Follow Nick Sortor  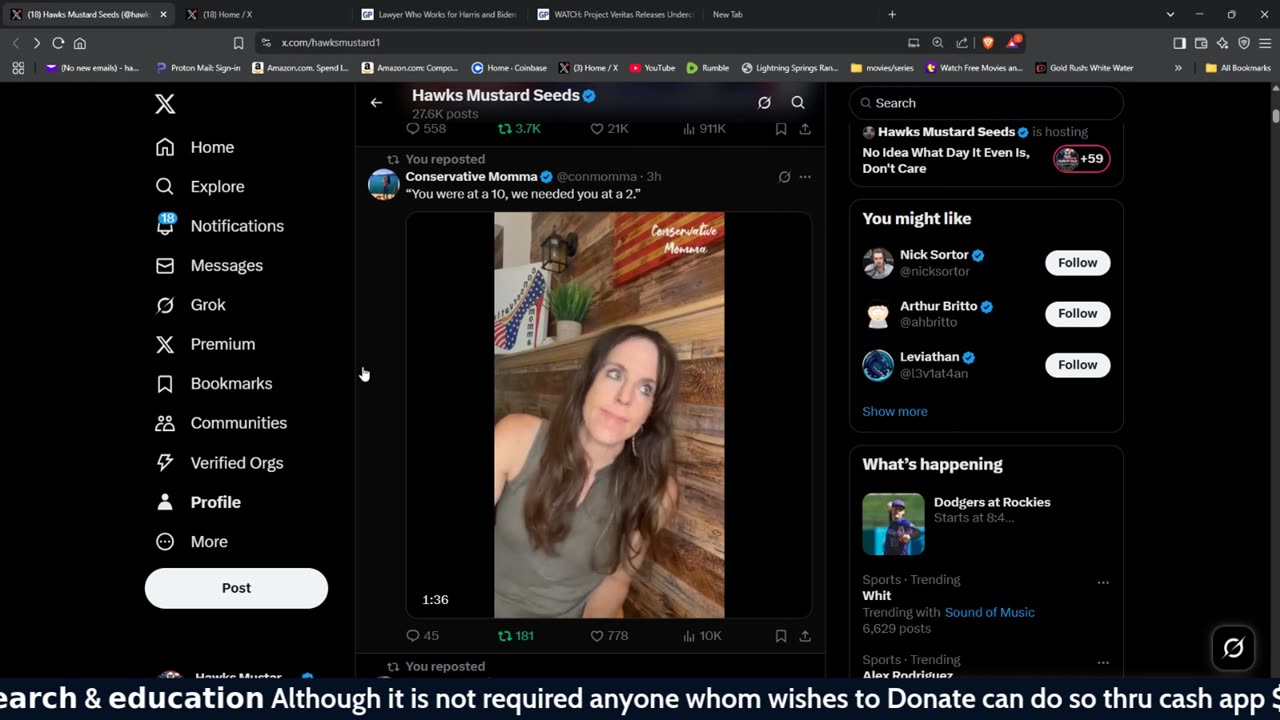[1077, 263]
